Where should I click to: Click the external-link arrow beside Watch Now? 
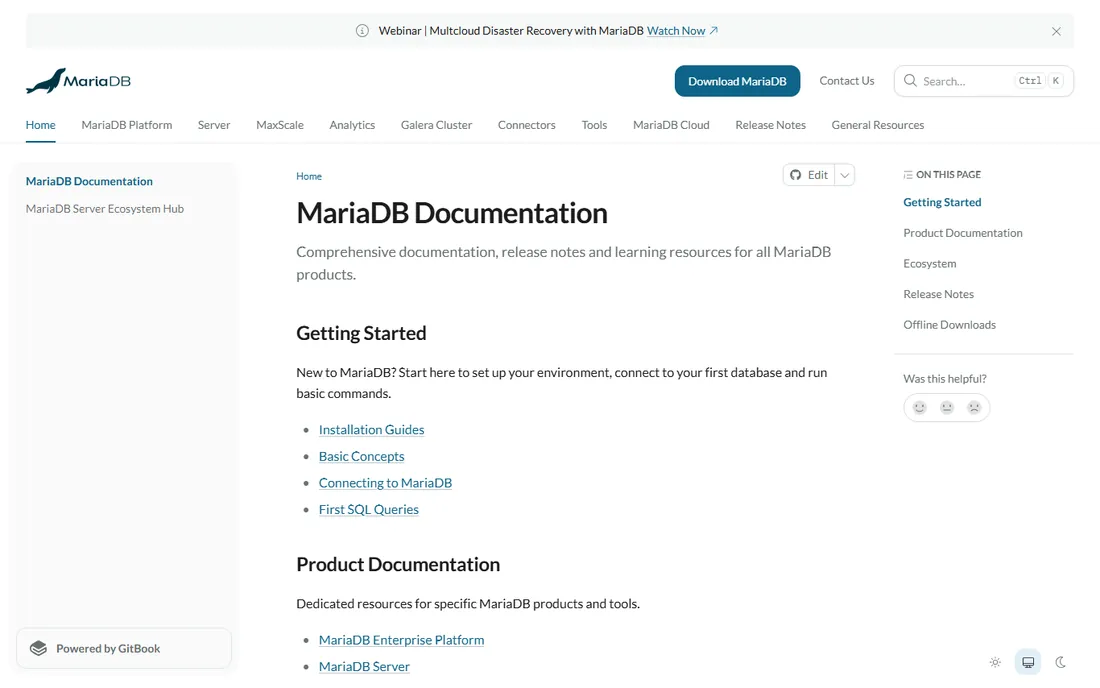click(713, 31)
